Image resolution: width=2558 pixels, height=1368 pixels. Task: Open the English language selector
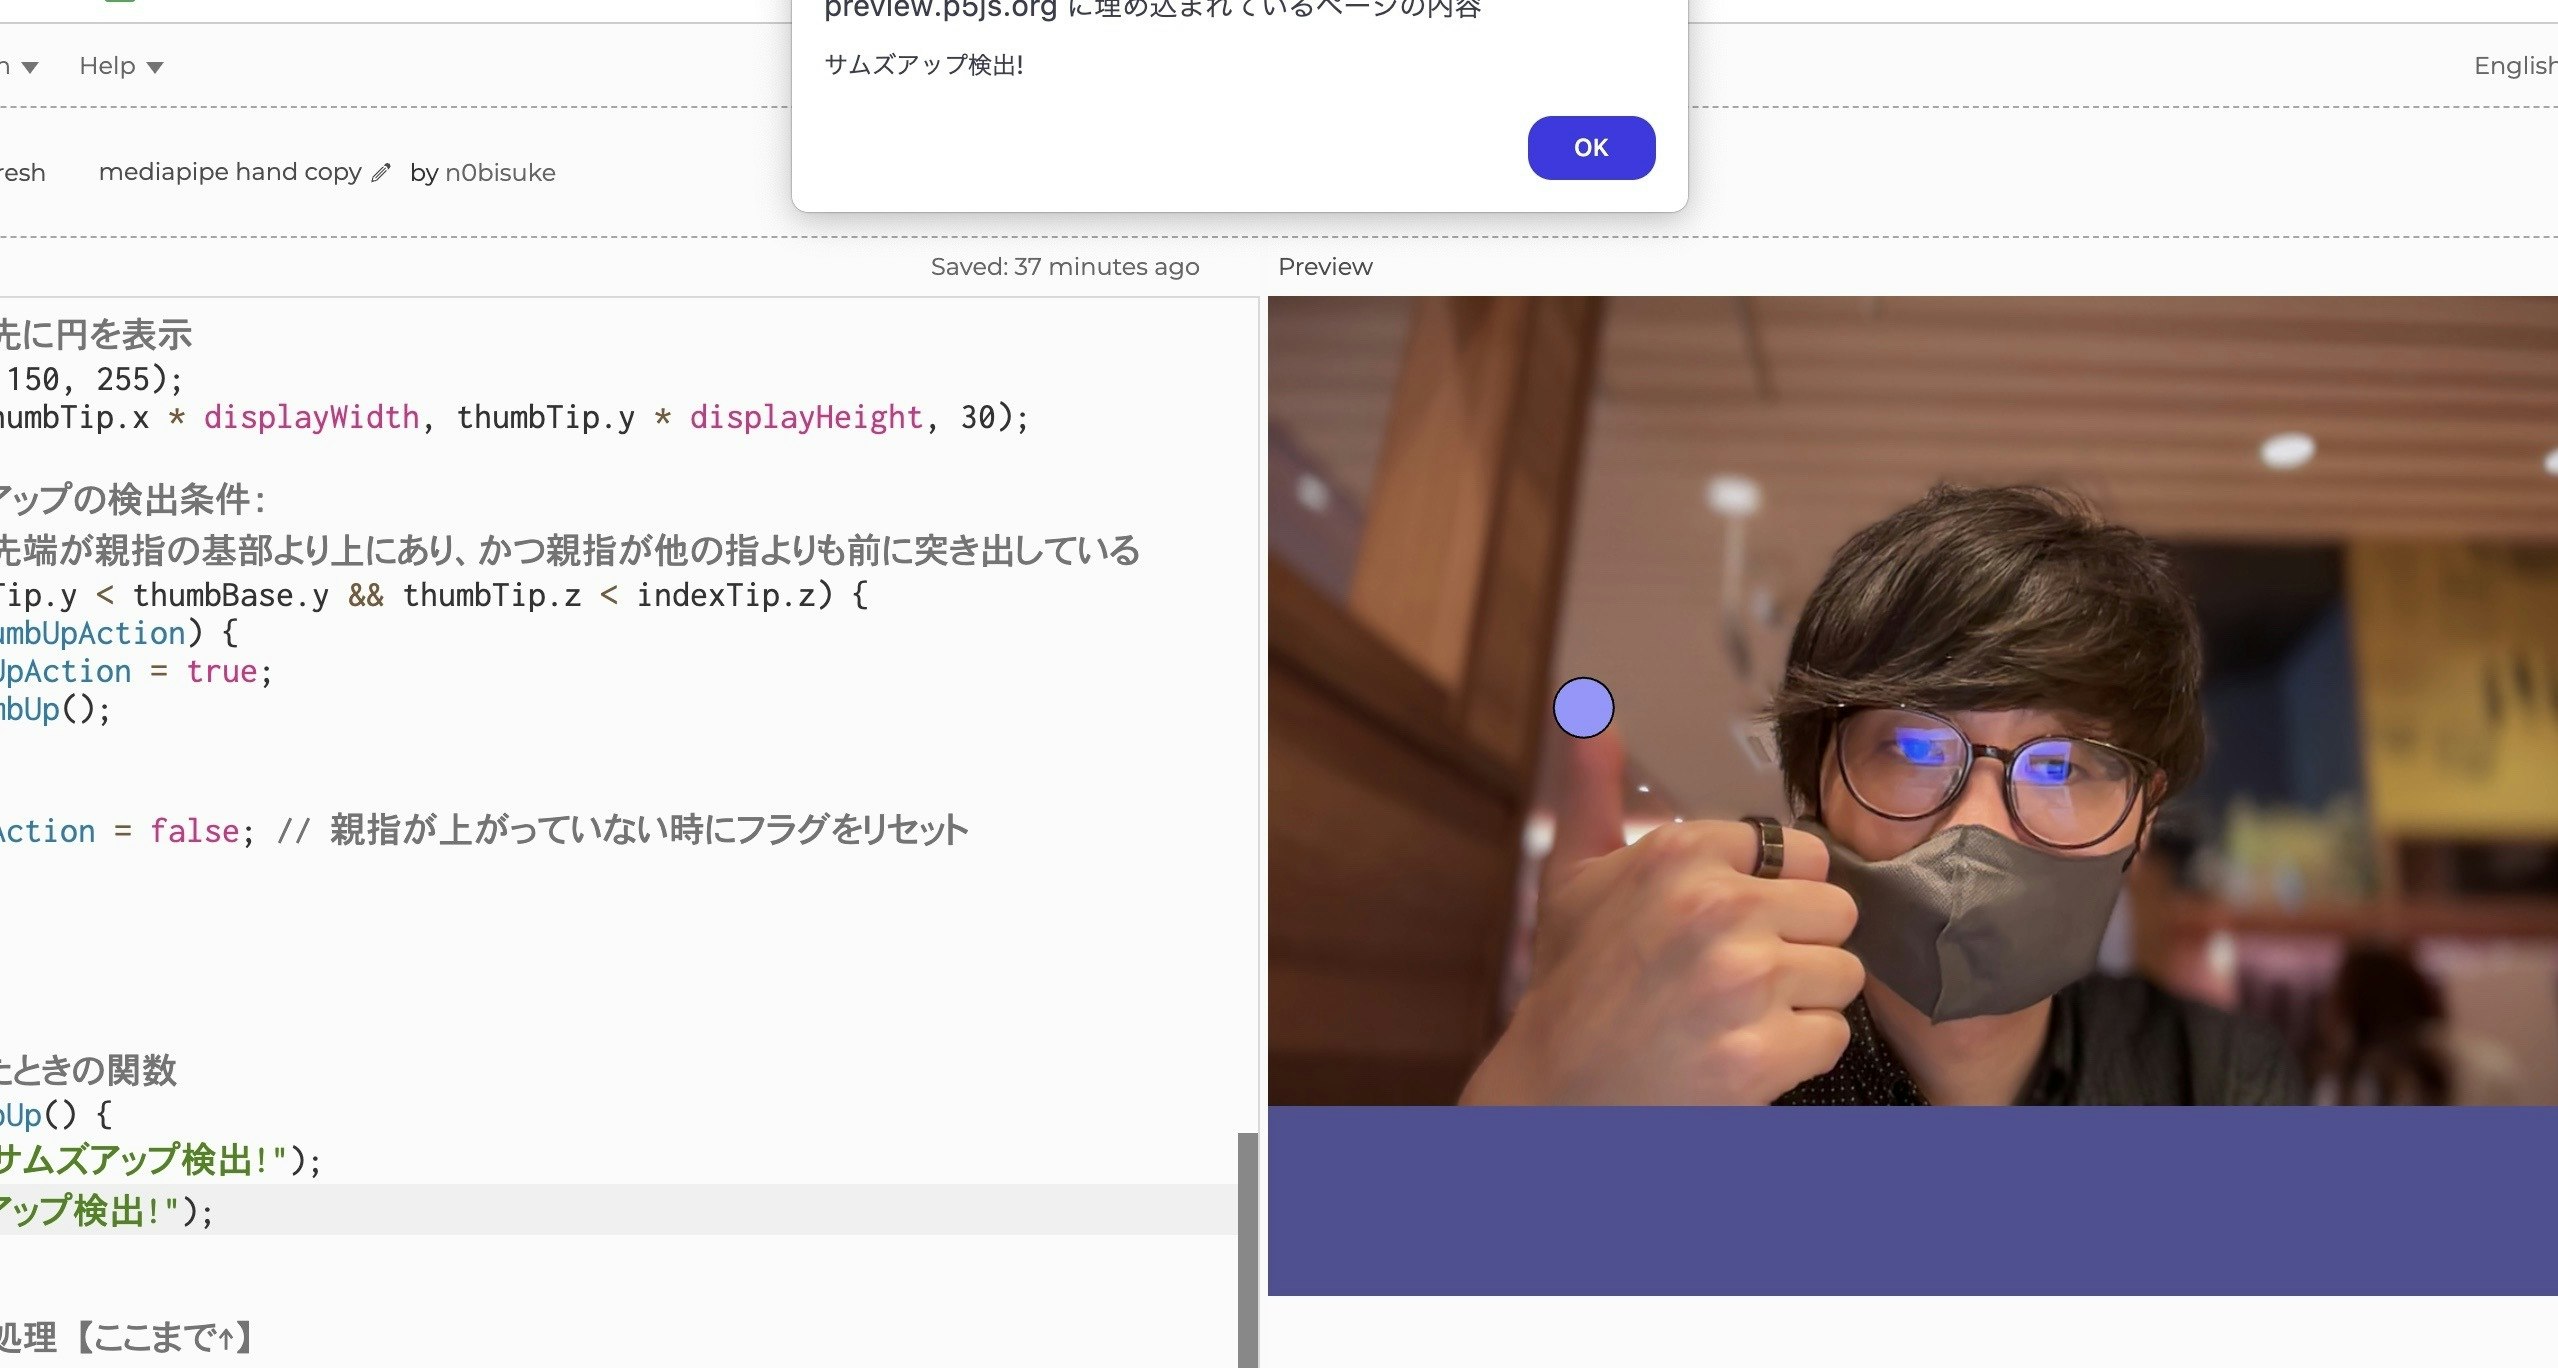tap(2513, 66)
